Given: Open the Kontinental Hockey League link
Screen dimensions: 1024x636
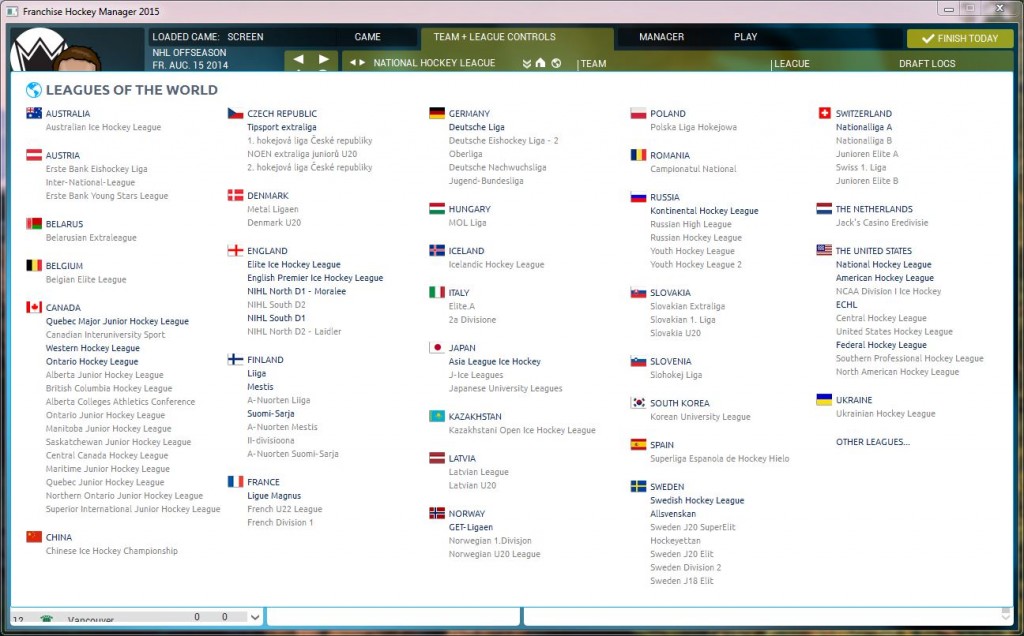Looking at the screenshot, I should coord(704,211).
